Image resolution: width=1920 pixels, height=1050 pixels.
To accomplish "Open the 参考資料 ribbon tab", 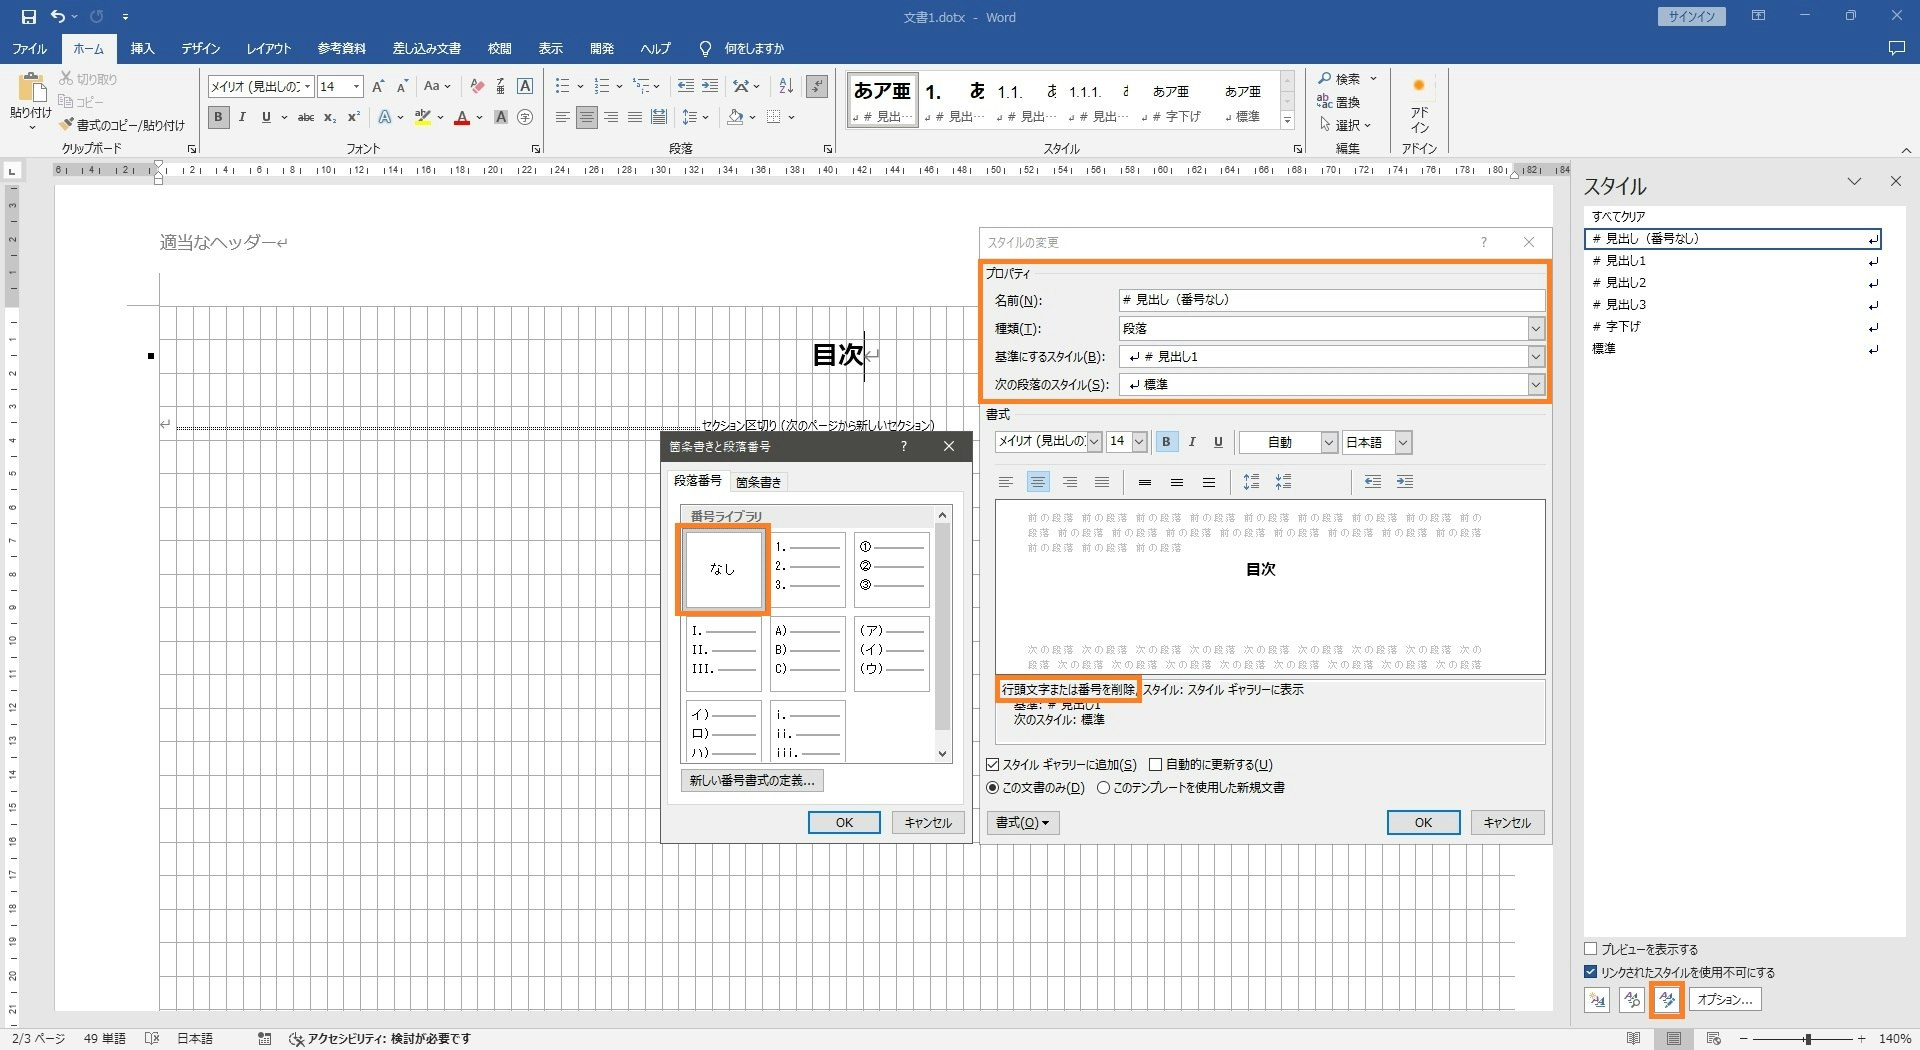I will coord(341,48).
